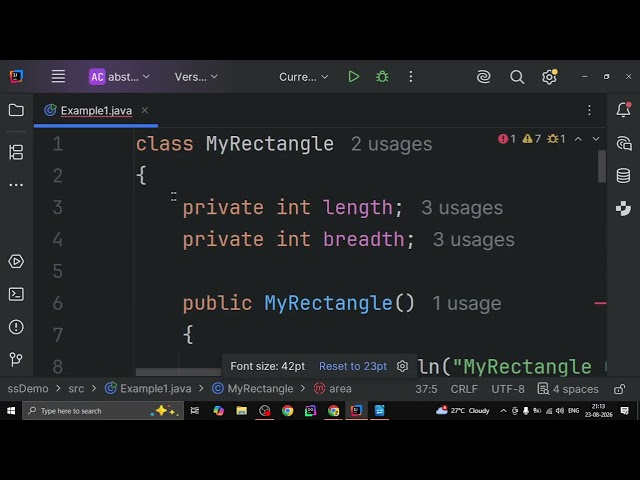Open Search Everywhere magnifier

pos(517,77)
